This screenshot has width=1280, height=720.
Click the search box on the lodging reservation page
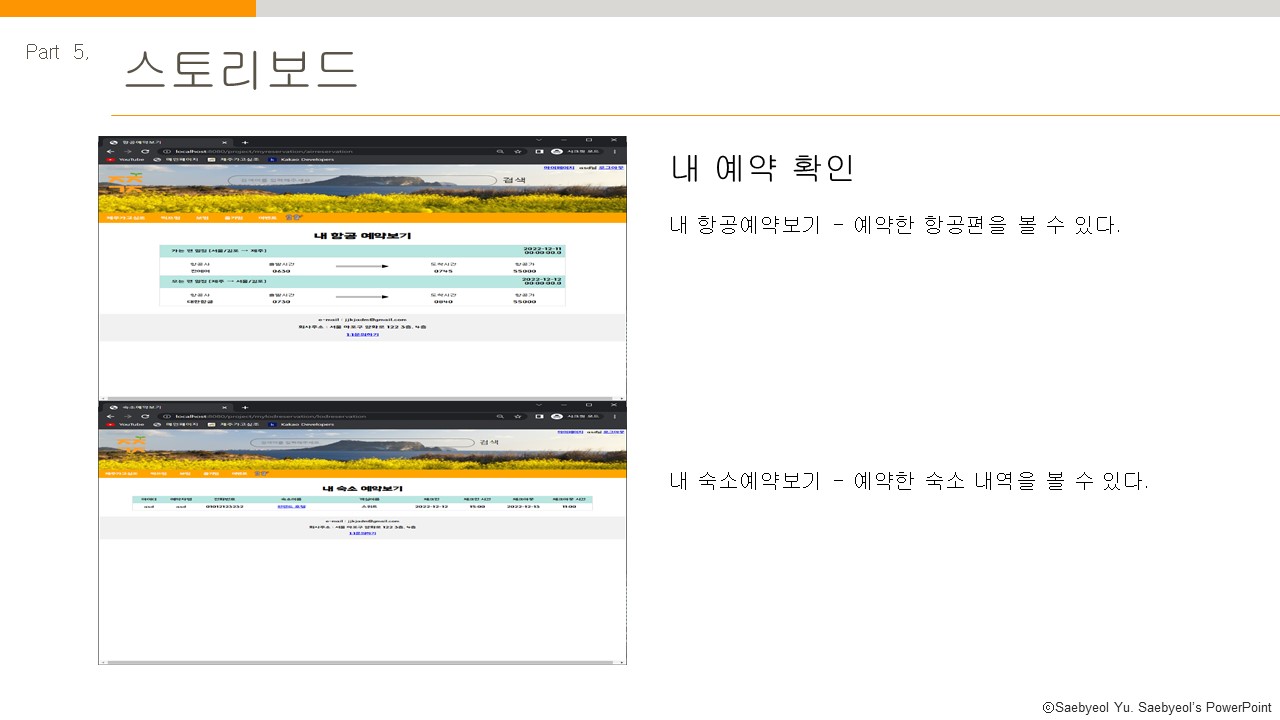(362, 442)
